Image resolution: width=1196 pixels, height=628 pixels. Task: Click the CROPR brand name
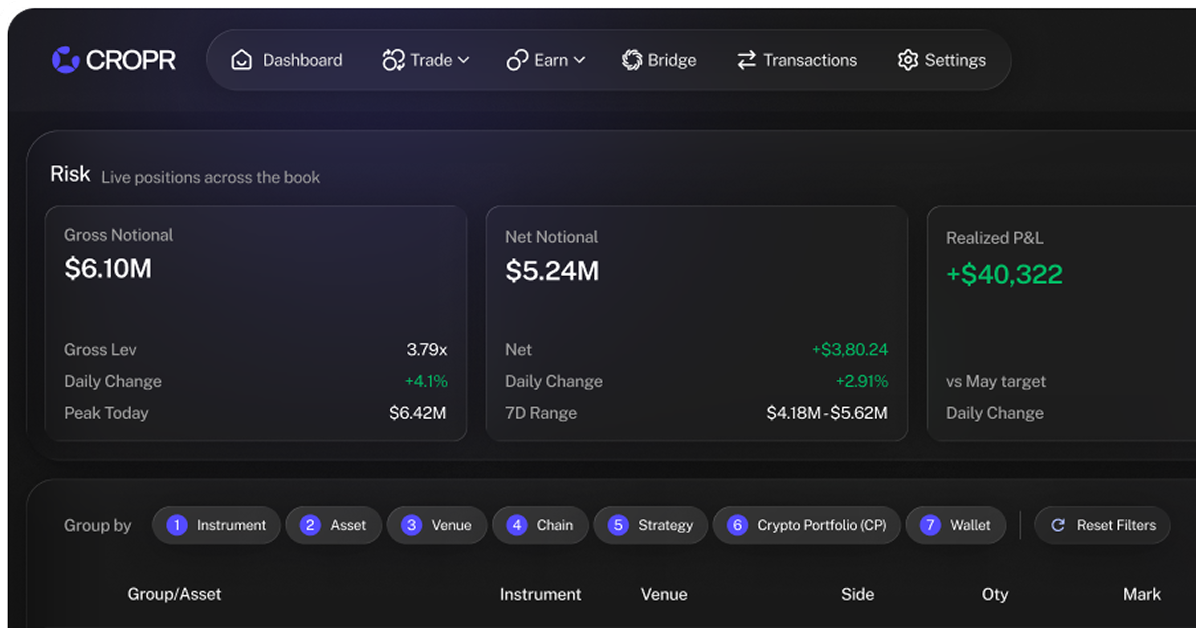click(x=130, y=60)
